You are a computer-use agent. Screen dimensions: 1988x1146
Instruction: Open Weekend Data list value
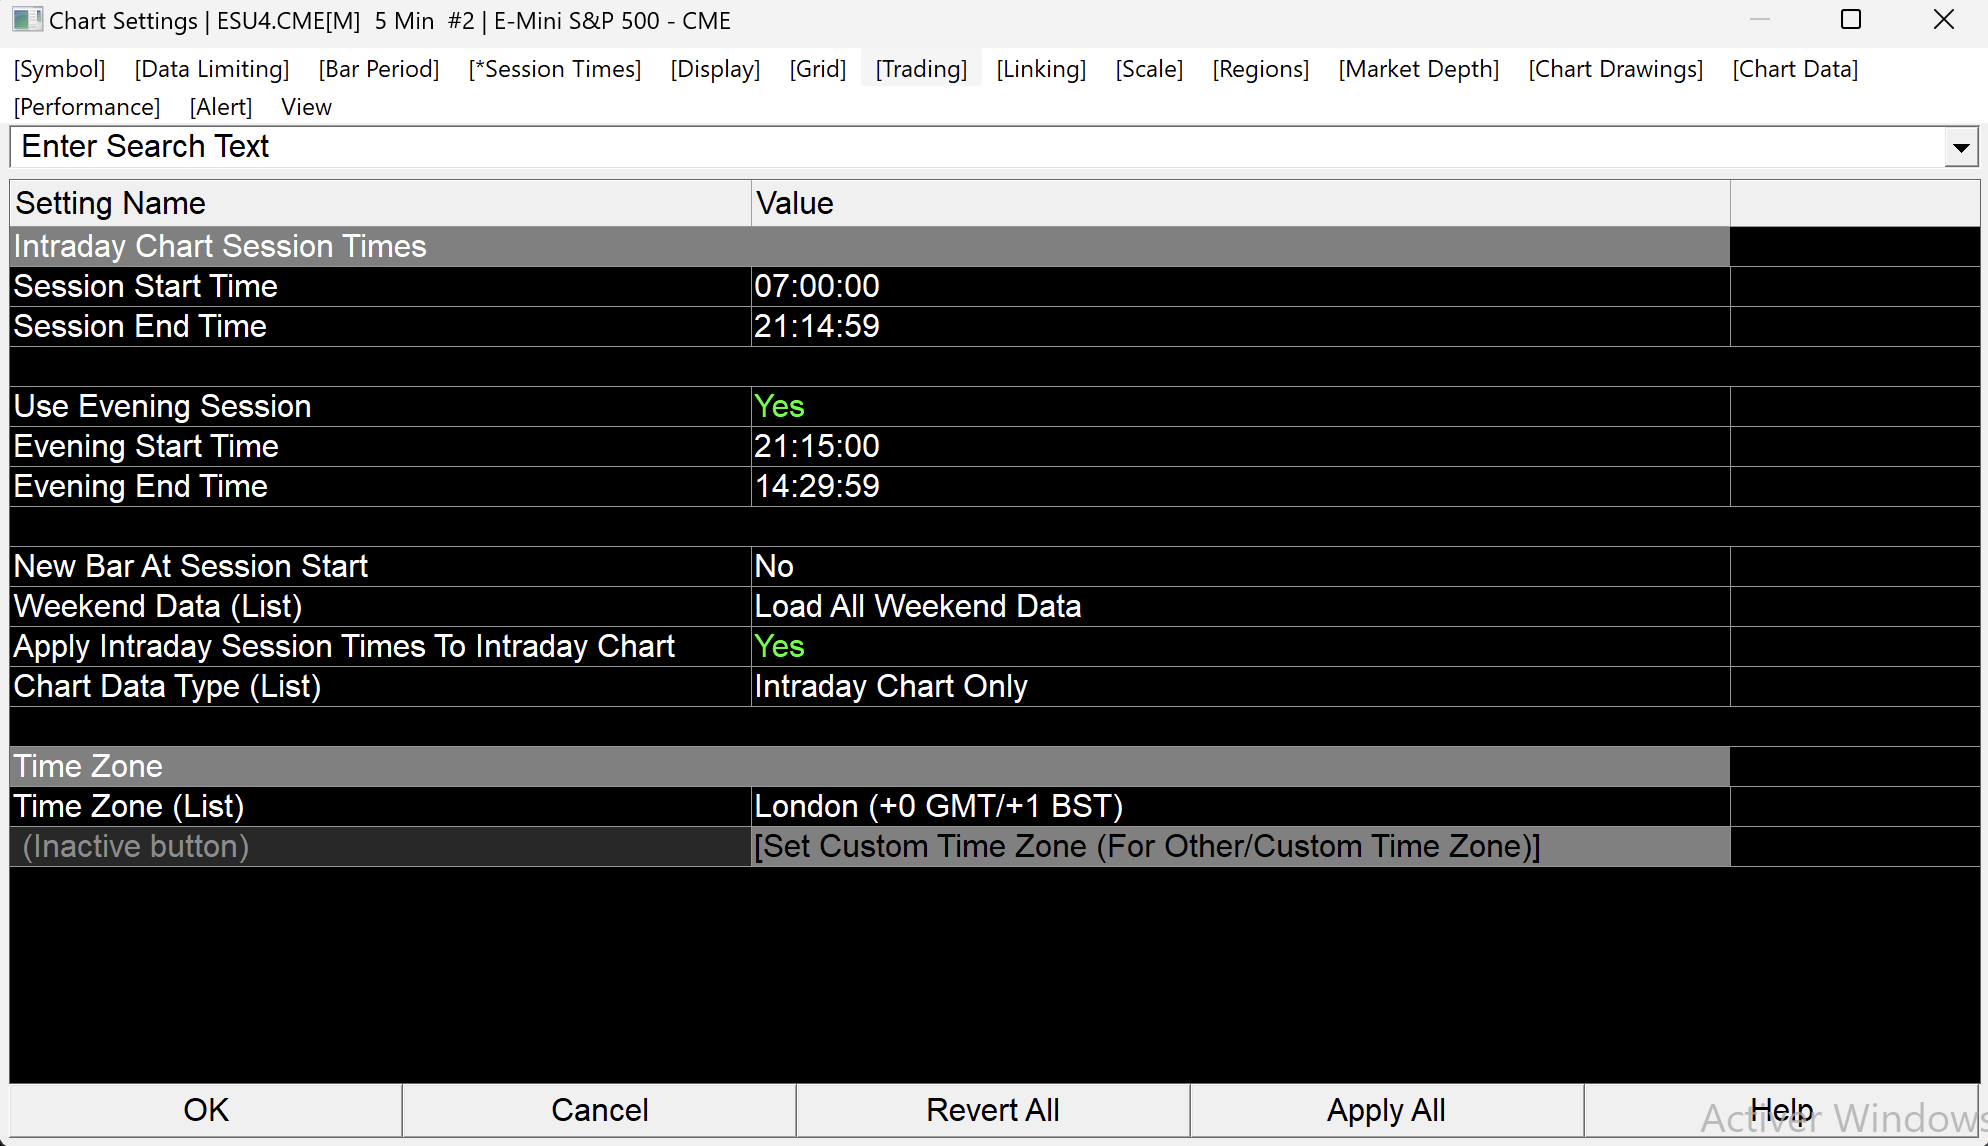coord(917,606)
